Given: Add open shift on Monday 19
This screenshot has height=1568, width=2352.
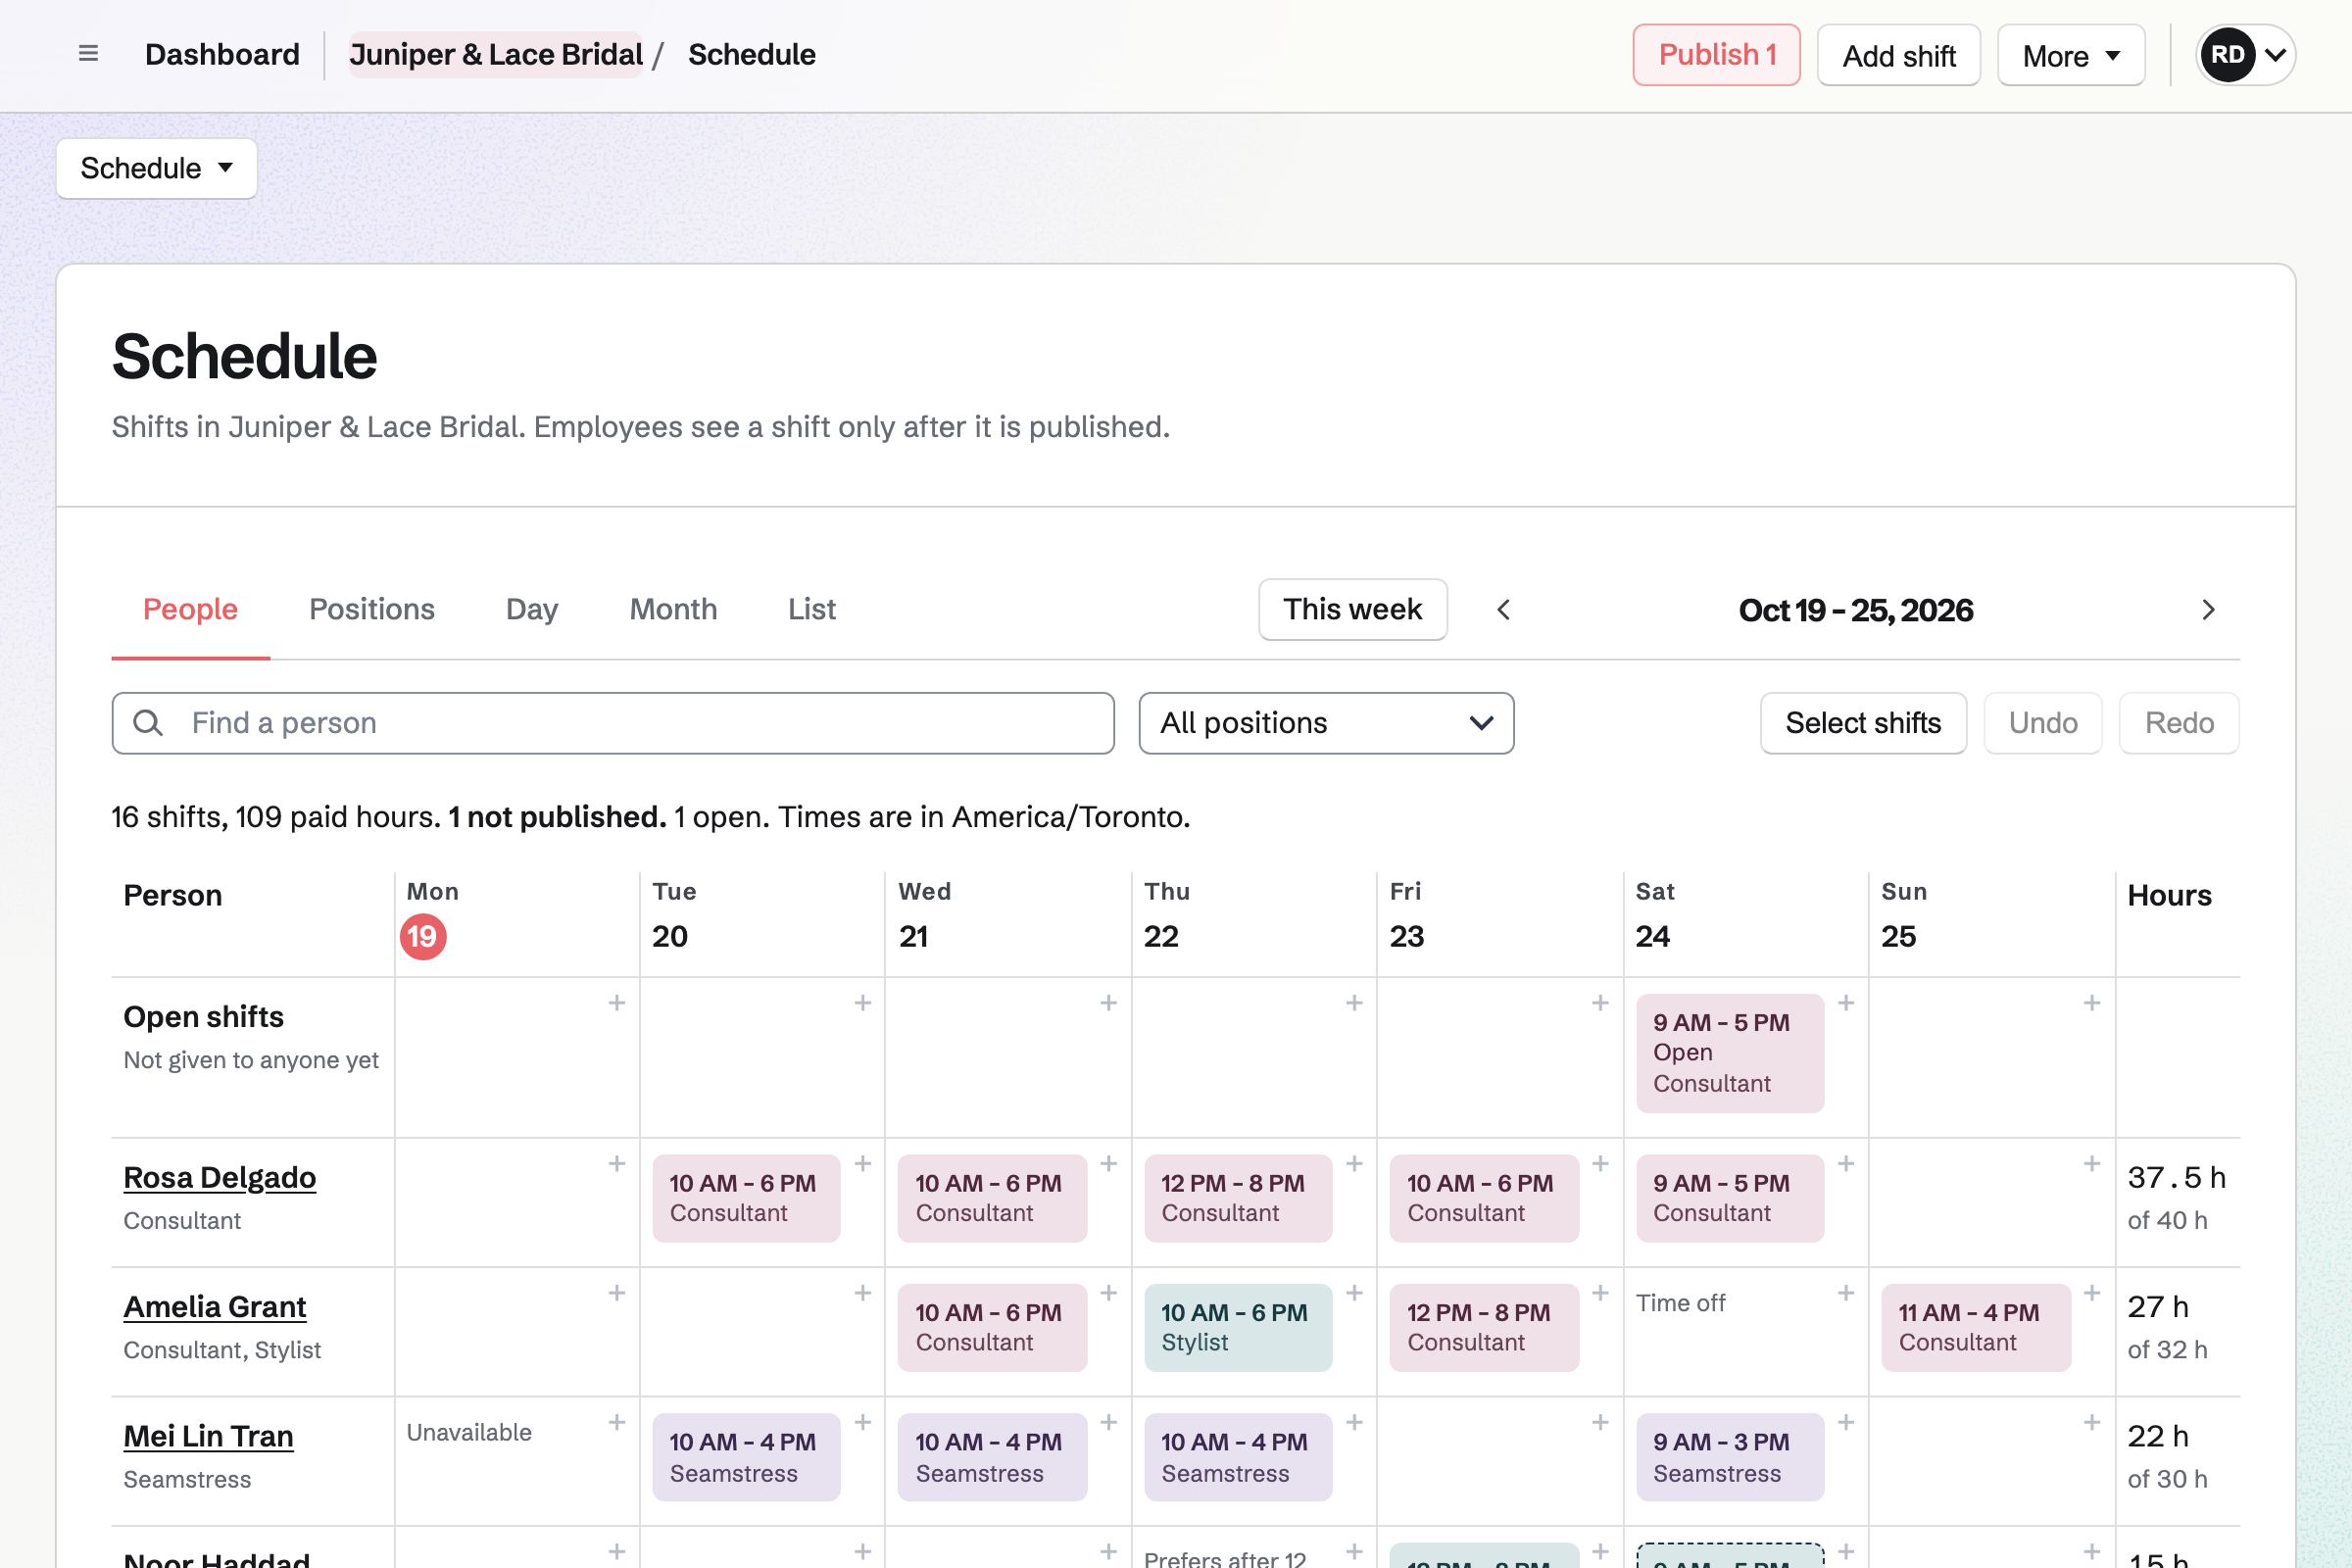Looking at the screenshot, I should point(617,1003).
